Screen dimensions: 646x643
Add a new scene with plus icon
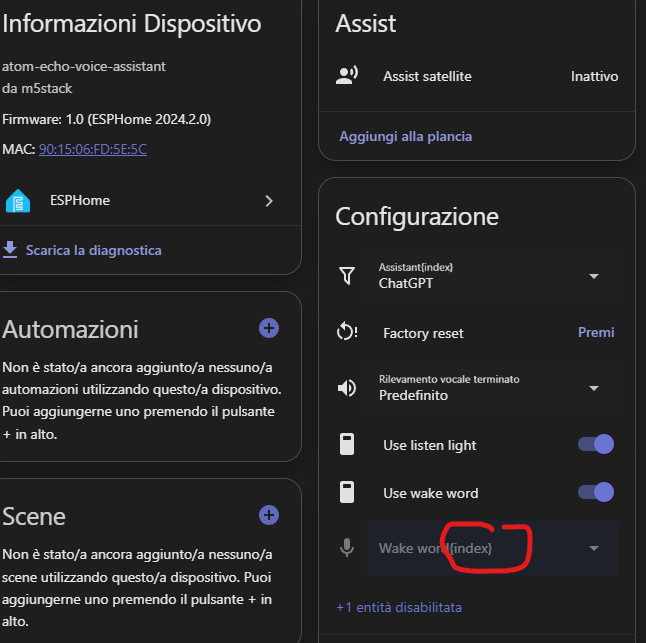(x=268, y=515)
